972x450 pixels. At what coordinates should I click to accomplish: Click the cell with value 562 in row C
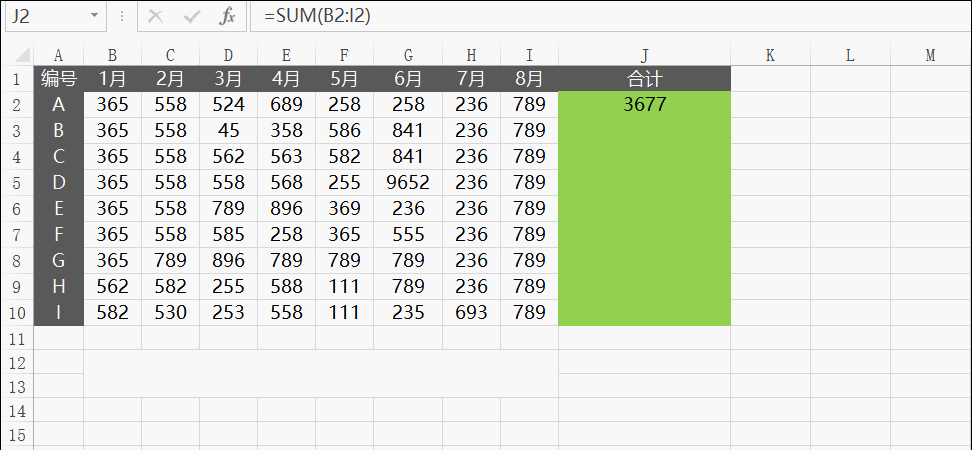click(x=228, y=157)
